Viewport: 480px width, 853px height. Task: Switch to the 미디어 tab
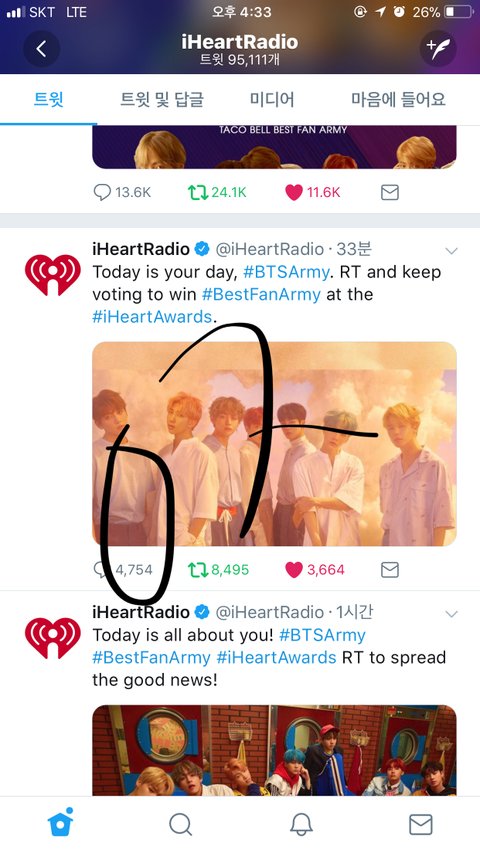point(272,100)
